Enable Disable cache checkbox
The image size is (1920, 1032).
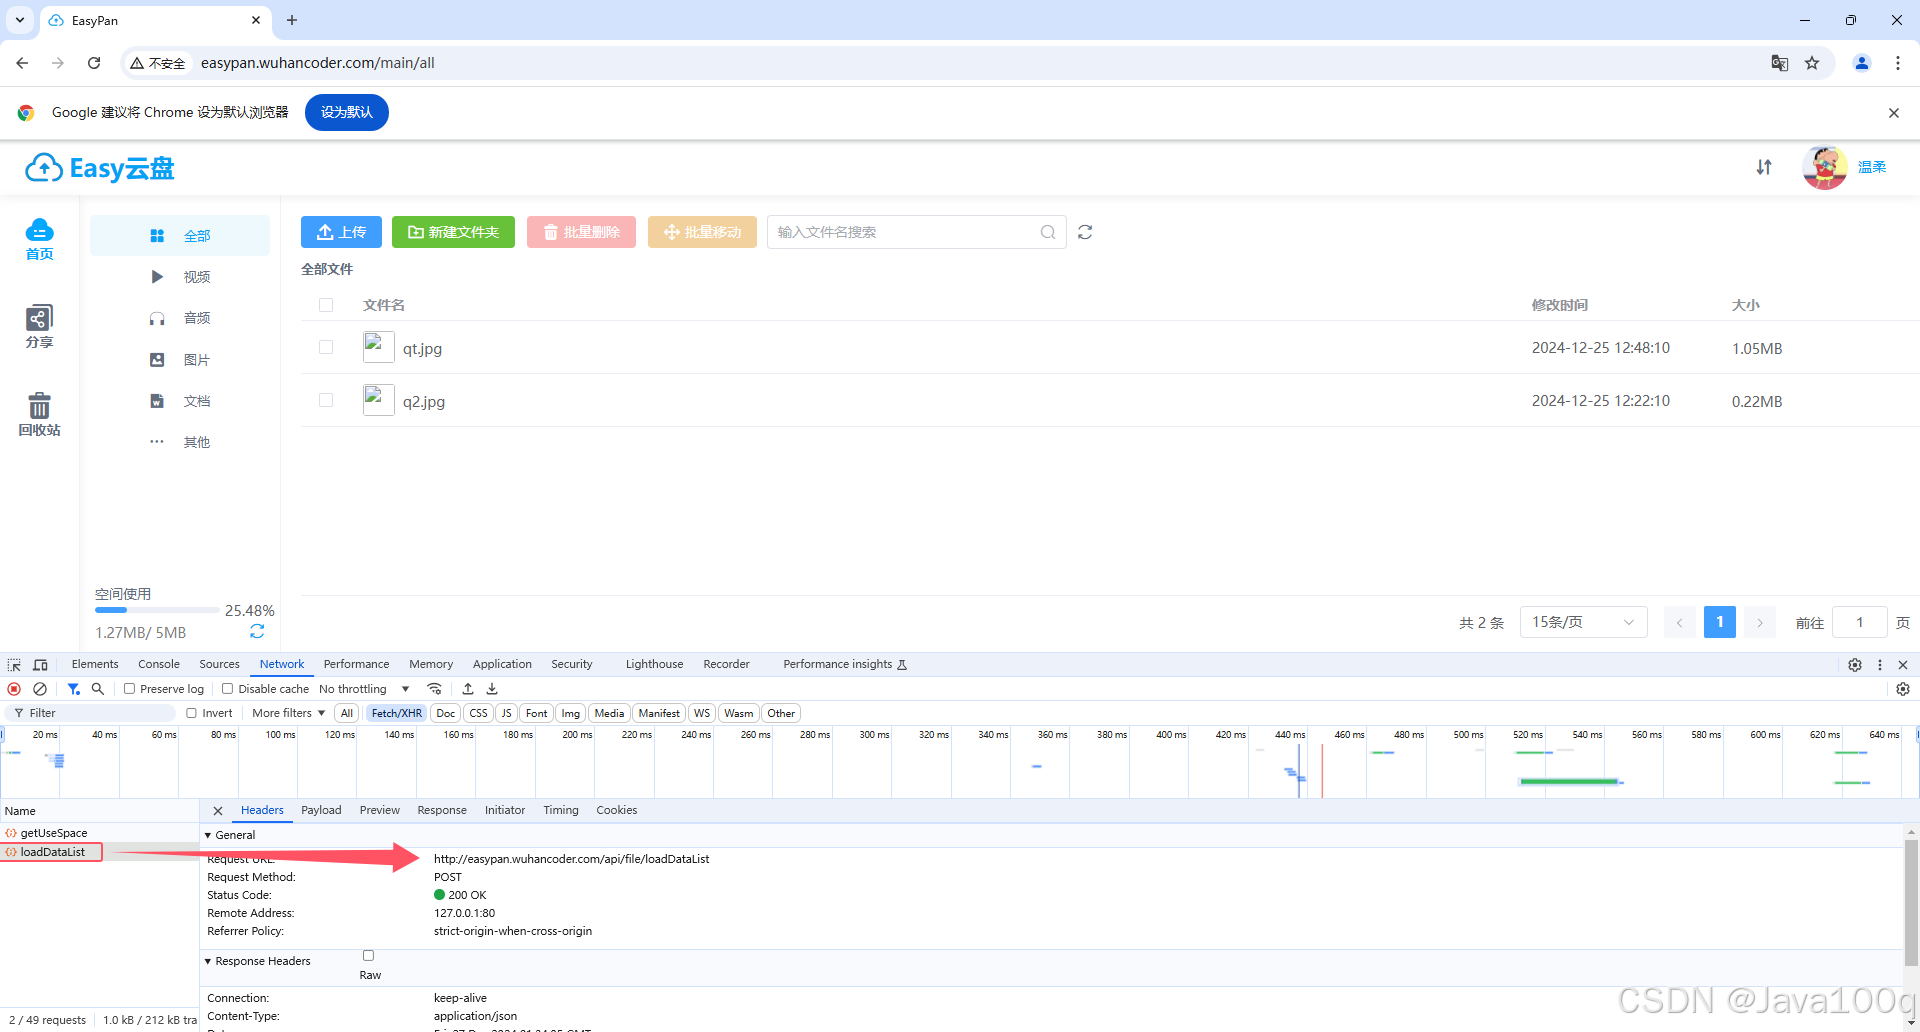[x=227, y=689]
